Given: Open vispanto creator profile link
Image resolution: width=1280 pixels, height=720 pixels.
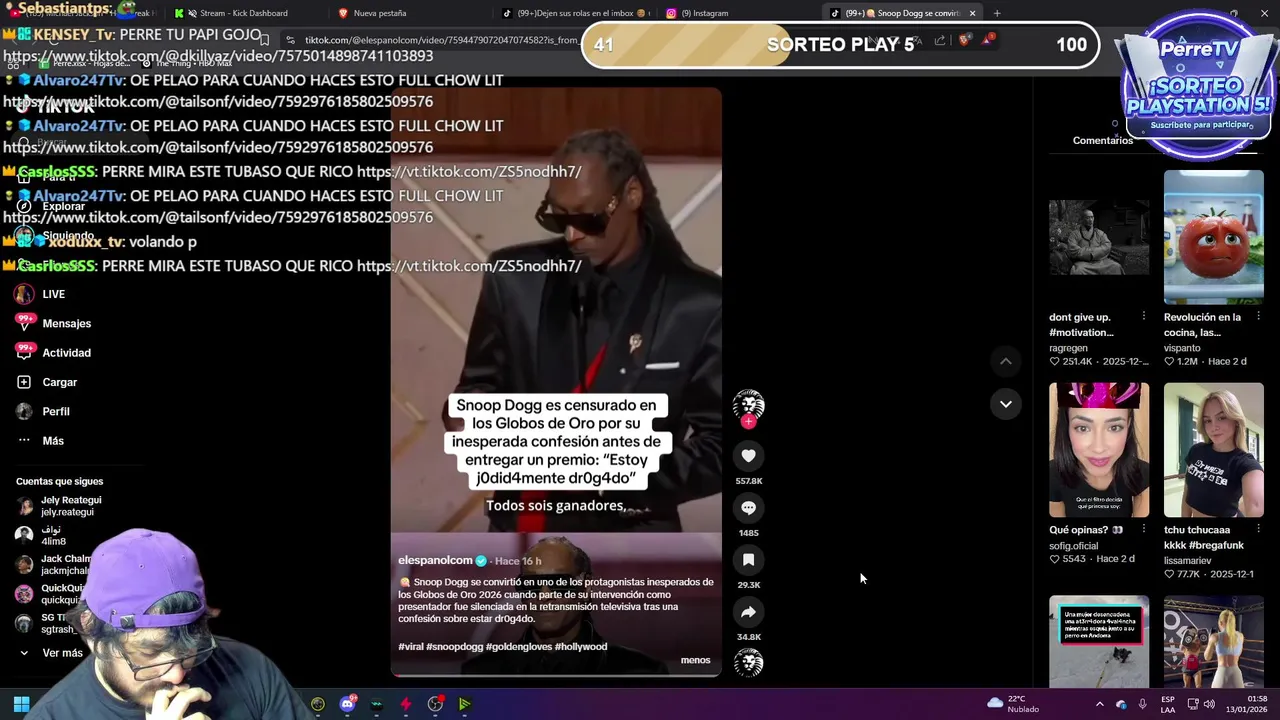Looking at the screenshot, I should [x=1182, y=348].
